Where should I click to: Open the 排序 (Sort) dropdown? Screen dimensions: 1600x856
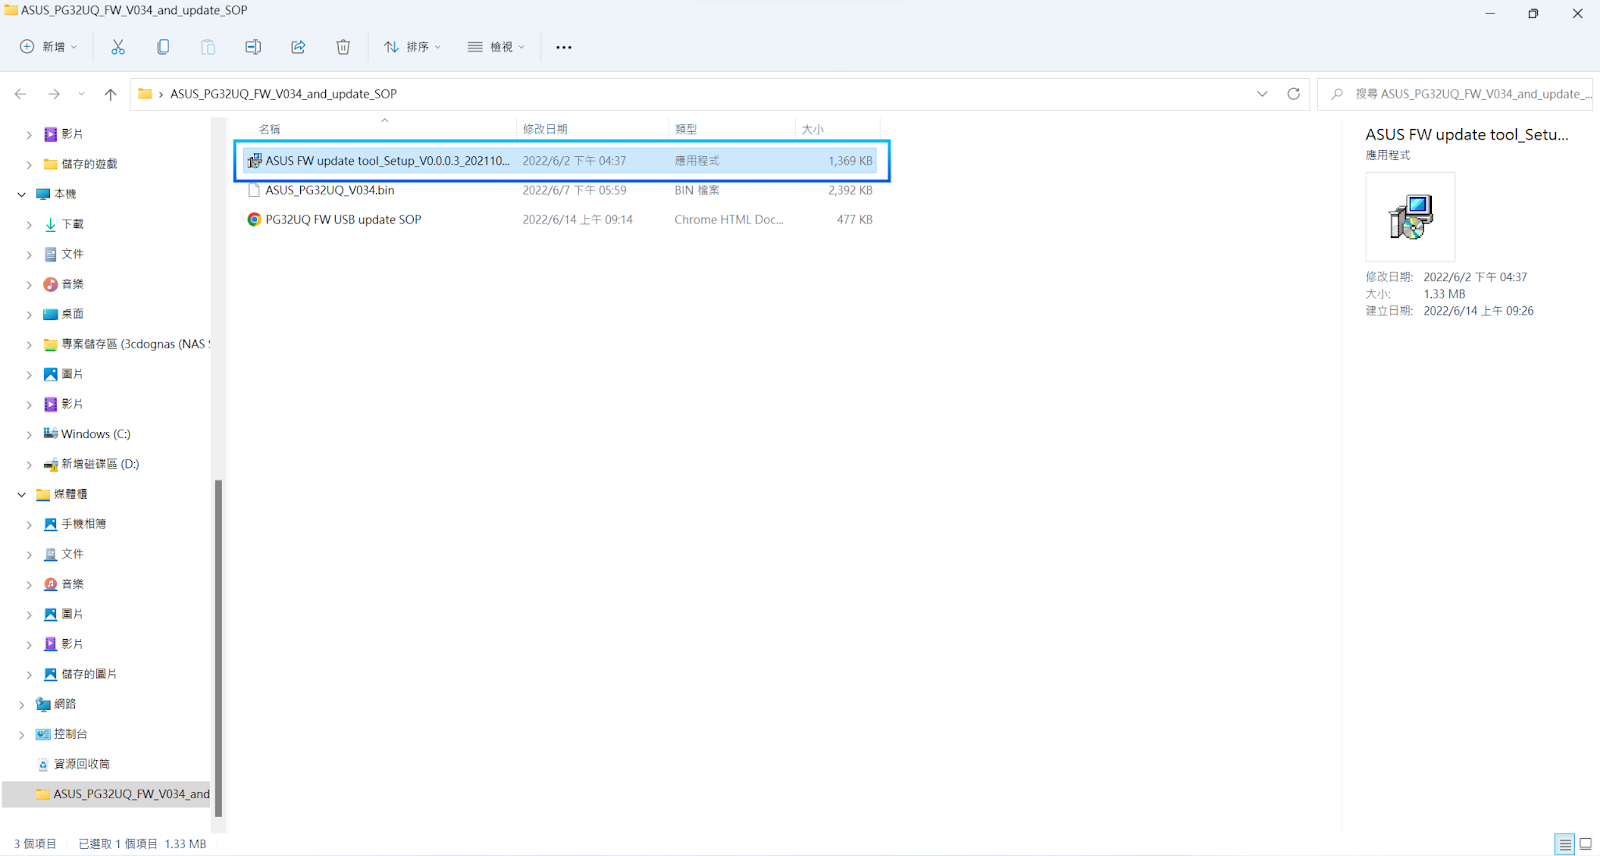412,47
